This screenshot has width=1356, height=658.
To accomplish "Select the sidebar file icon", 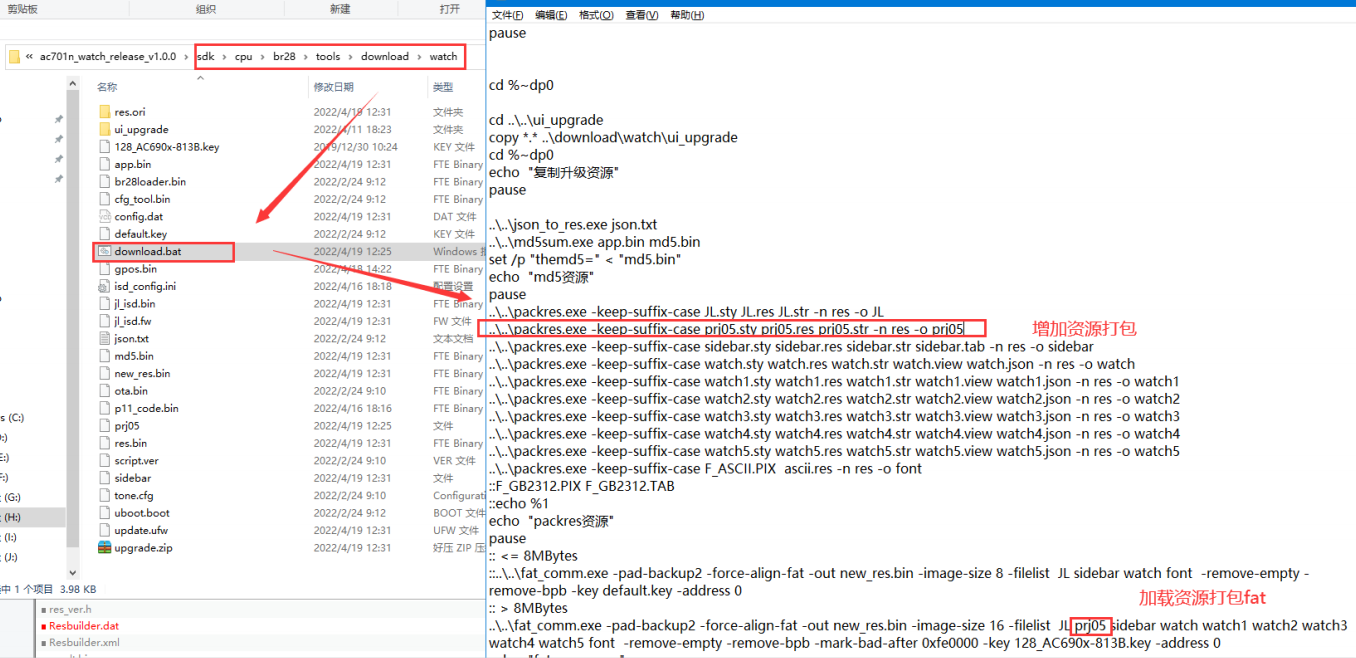I will tap(106, 478).
